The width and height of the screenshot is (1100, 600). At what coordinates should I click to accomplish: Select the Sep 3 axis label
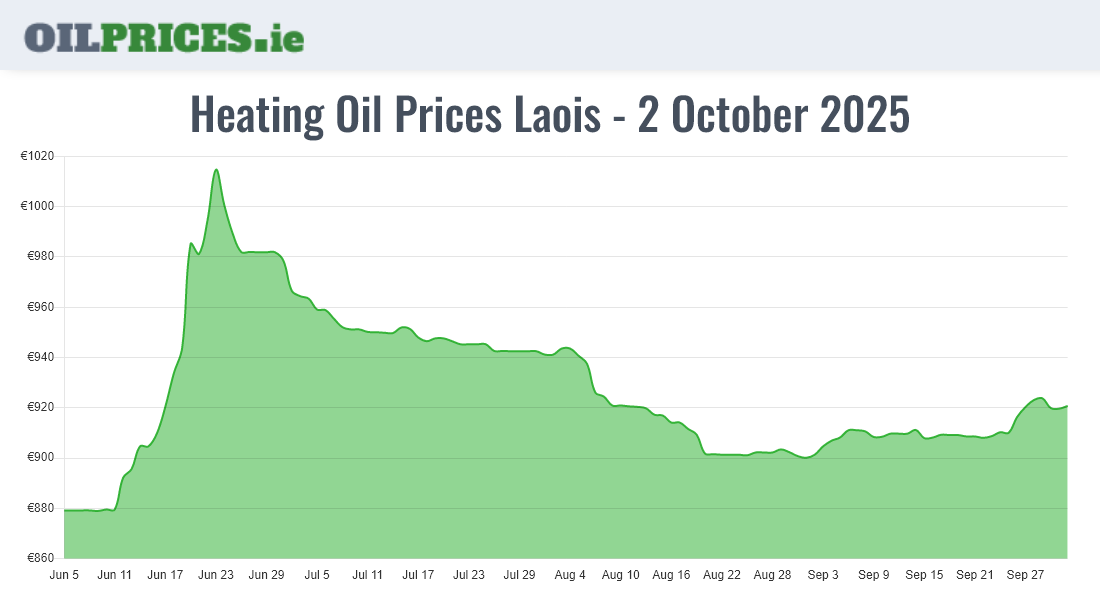point(823,575)
